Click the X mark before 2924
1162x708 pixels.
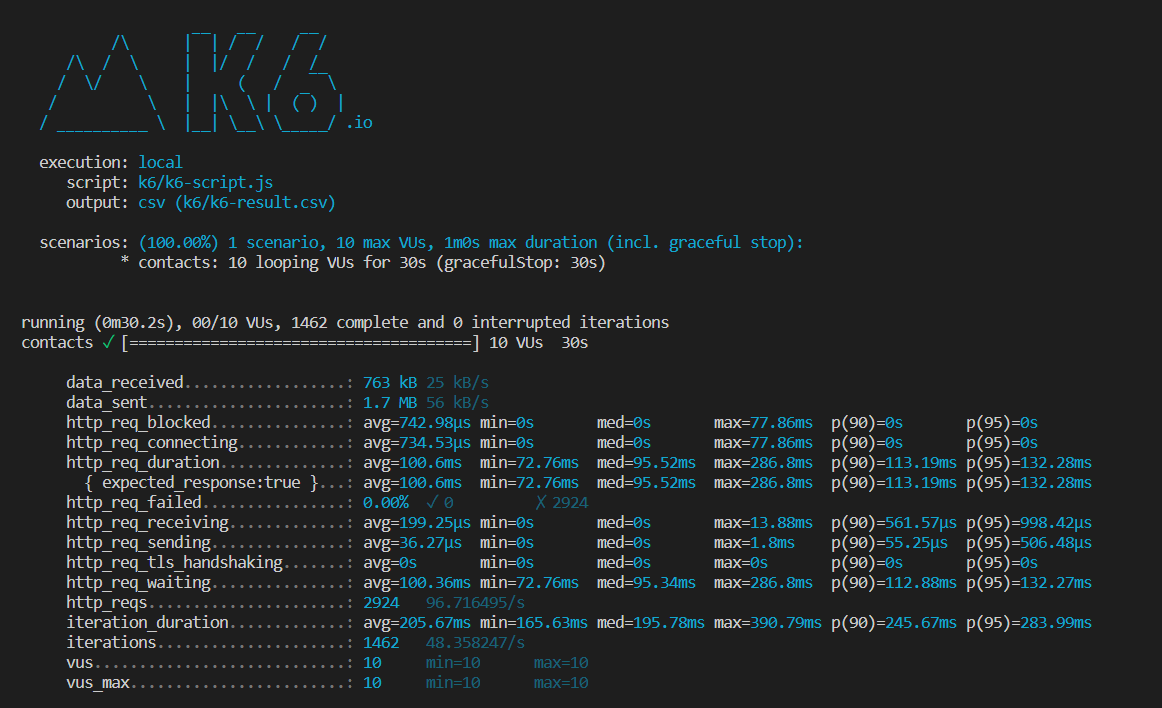pos(540,502)
